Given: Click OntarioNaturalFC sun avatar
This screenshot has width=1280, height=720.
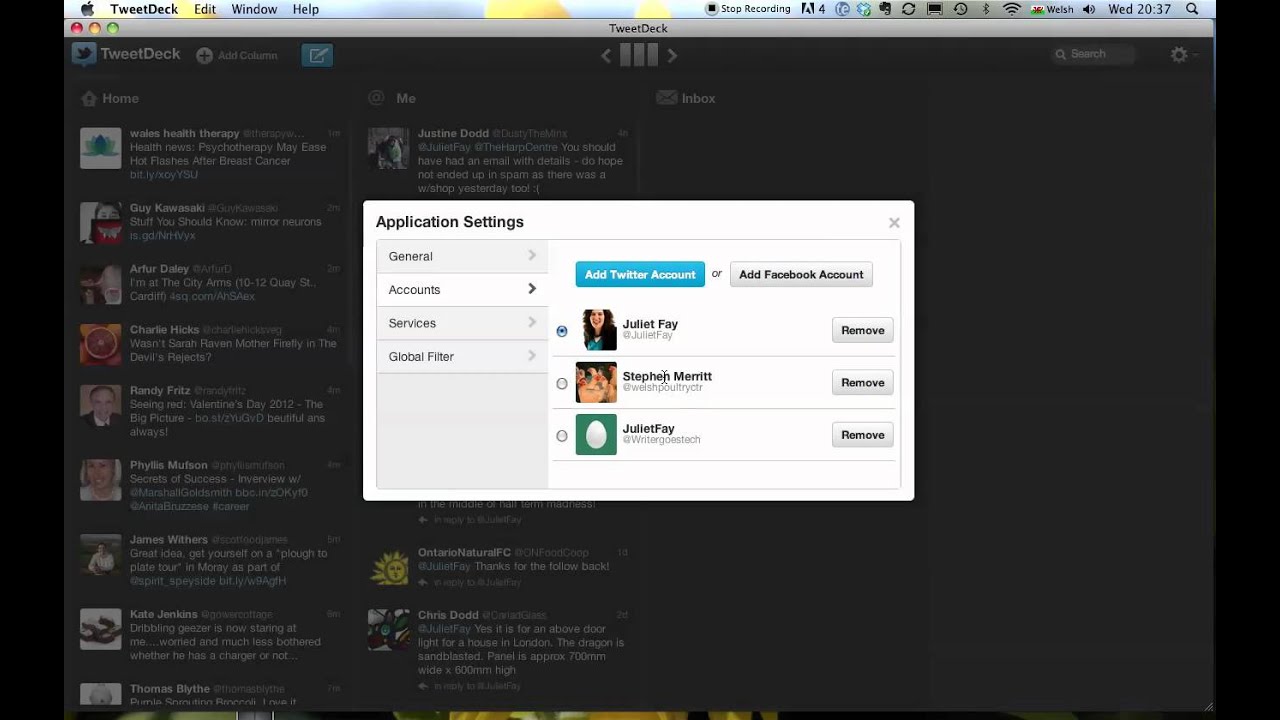Looking at the screenshot, I should tap(389, 568).
